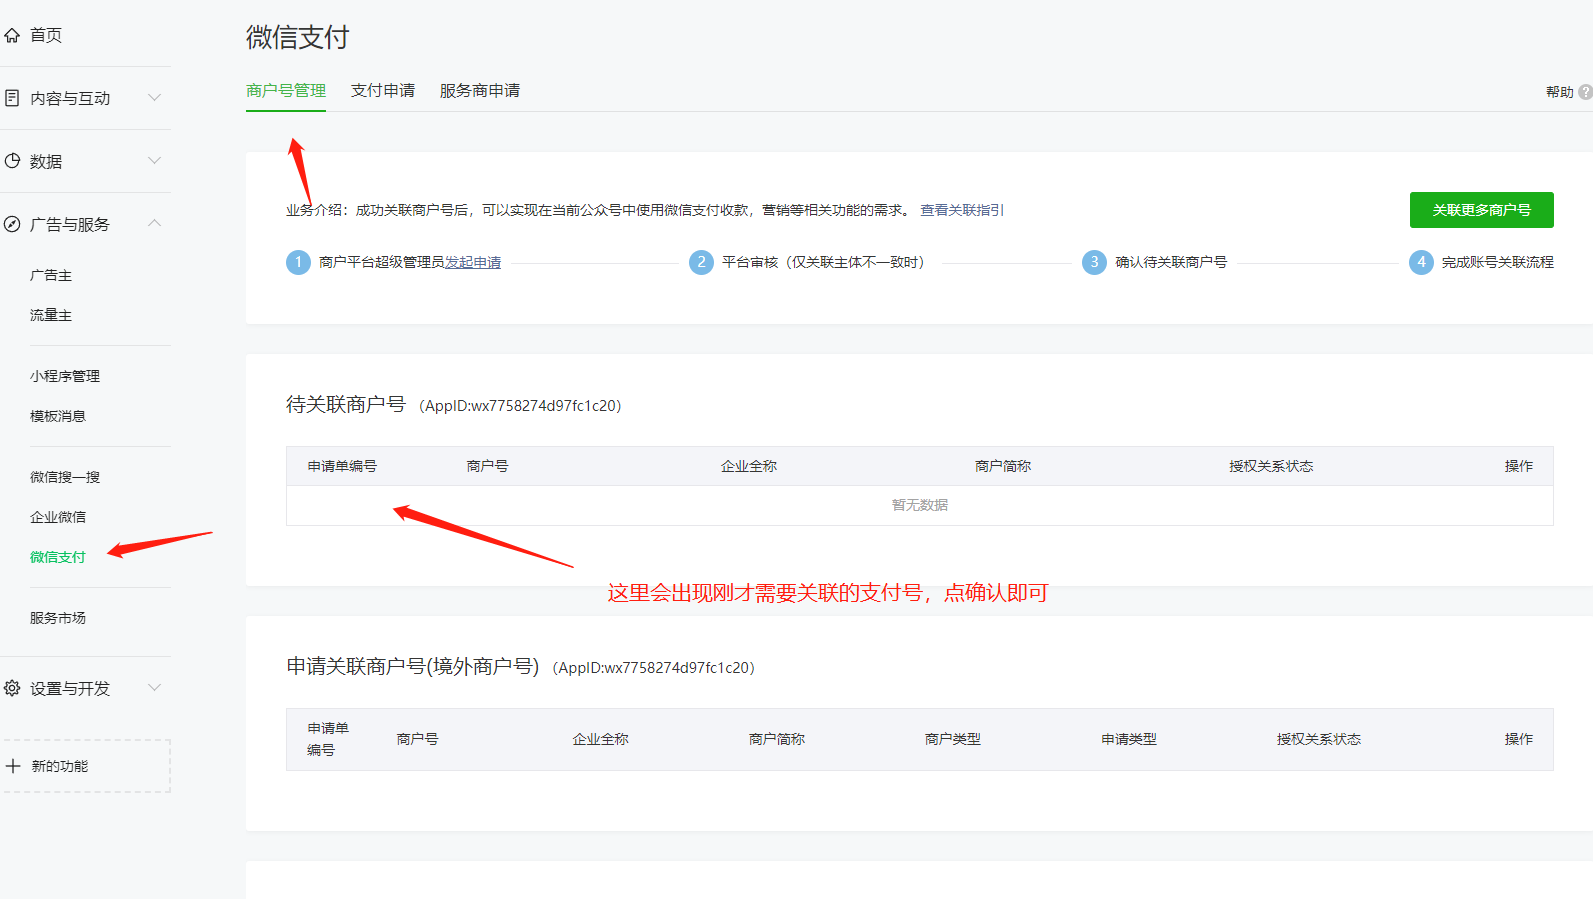1593x899 pixels.
Task: Click the 帮助 link text
Action: coord(1560,92)
